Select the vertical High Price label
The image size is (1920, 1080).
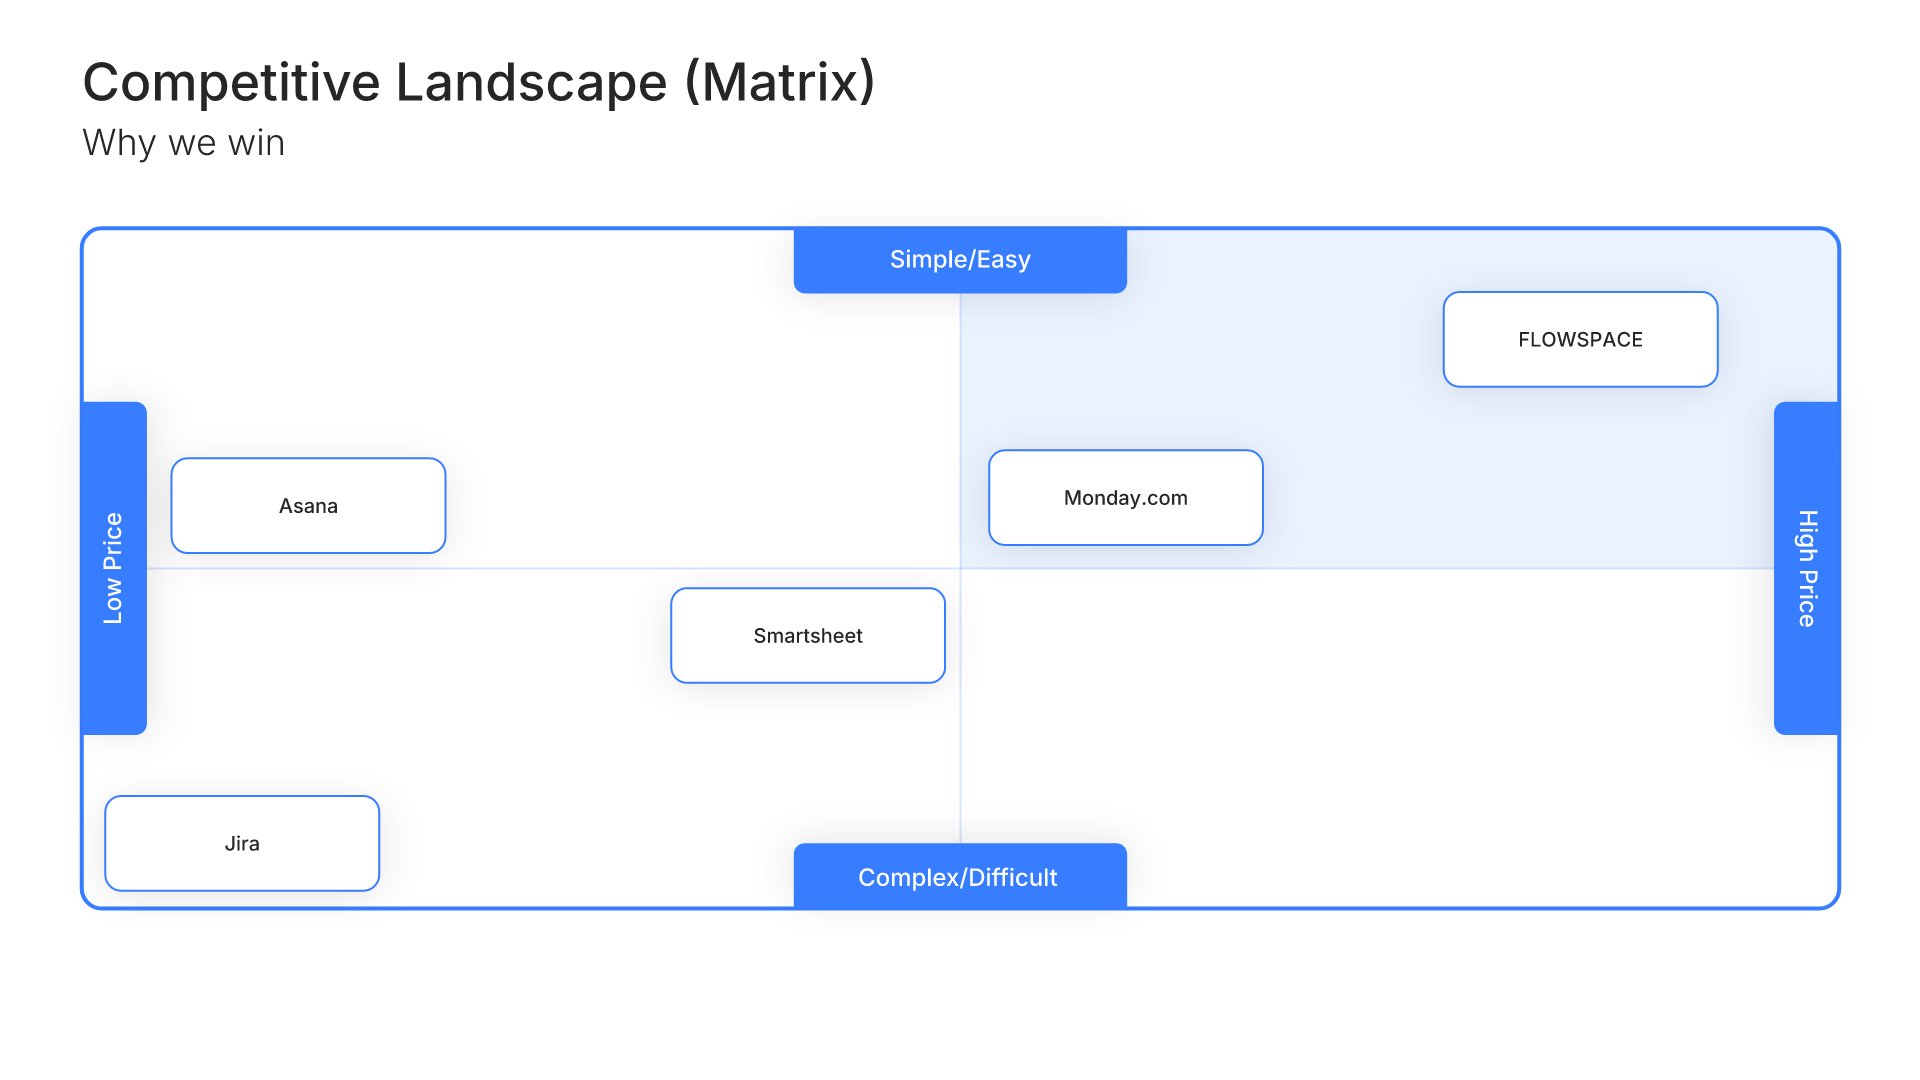tap(1806, 568)
